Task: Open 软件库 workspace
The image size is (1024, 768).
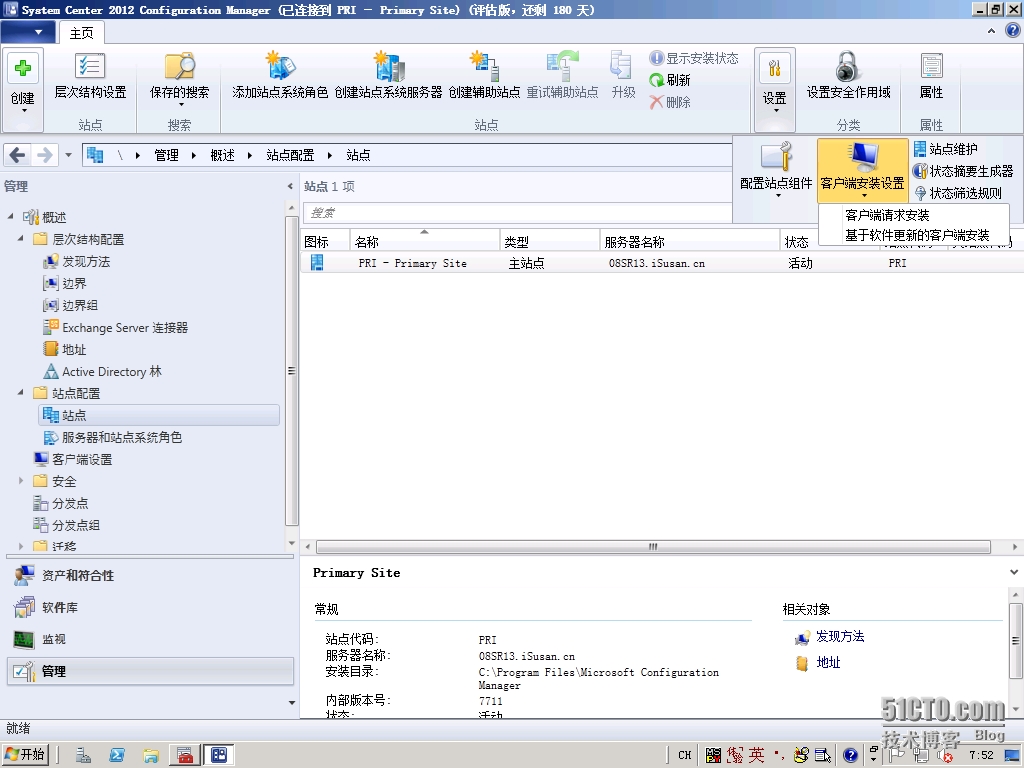Action: (x=150, y=607)
